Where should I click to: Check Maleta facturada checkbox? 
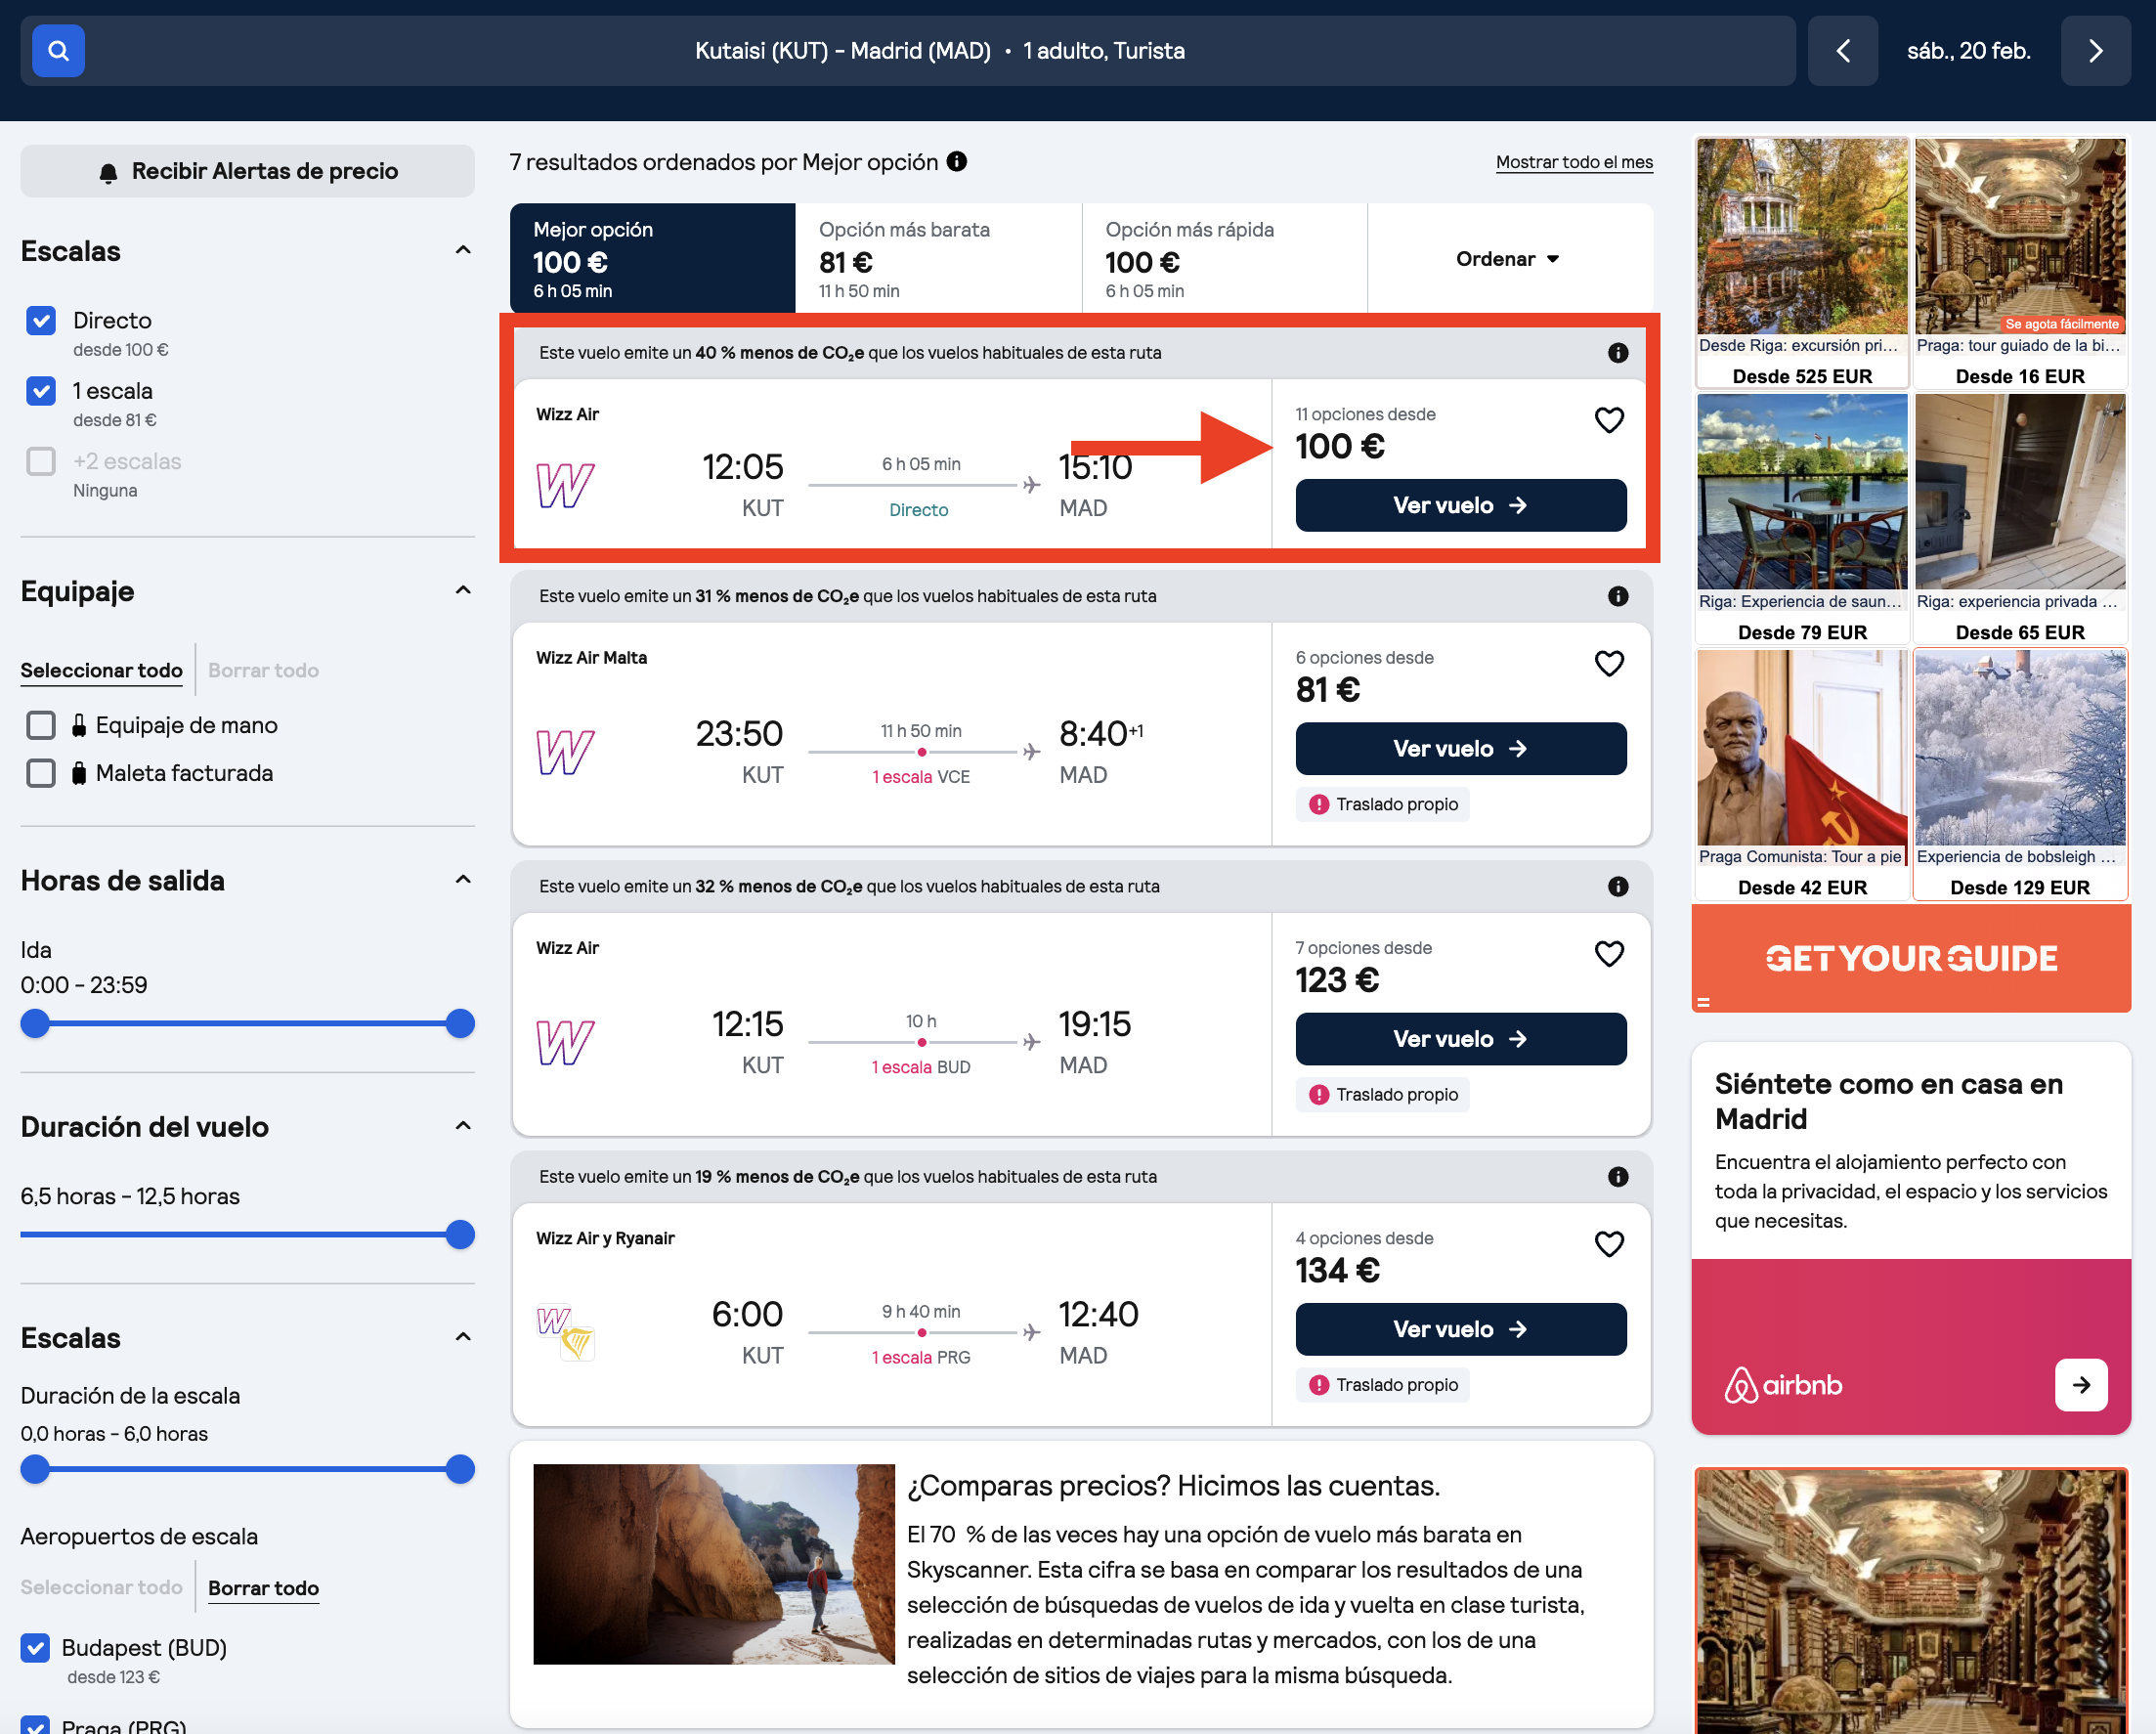click(x=41, y=773)
